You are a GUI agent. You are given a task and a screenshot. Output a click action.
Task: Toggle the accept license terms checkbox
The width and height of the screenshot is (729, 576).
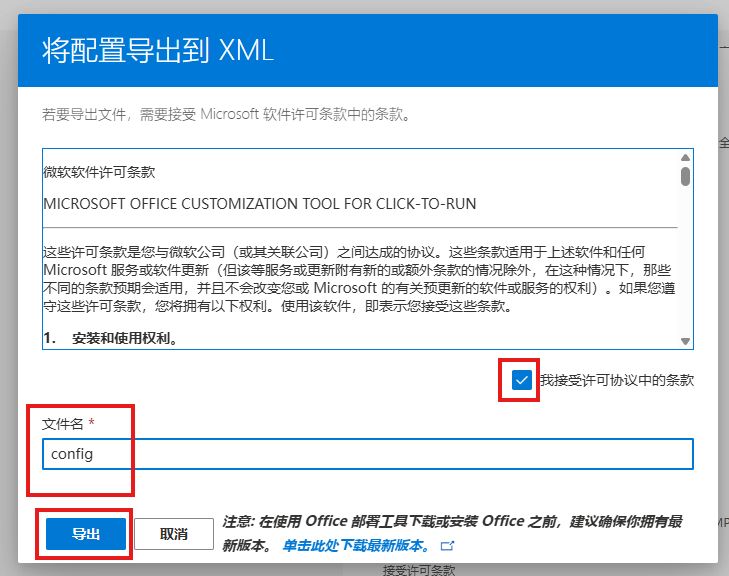tap(521, 380)
